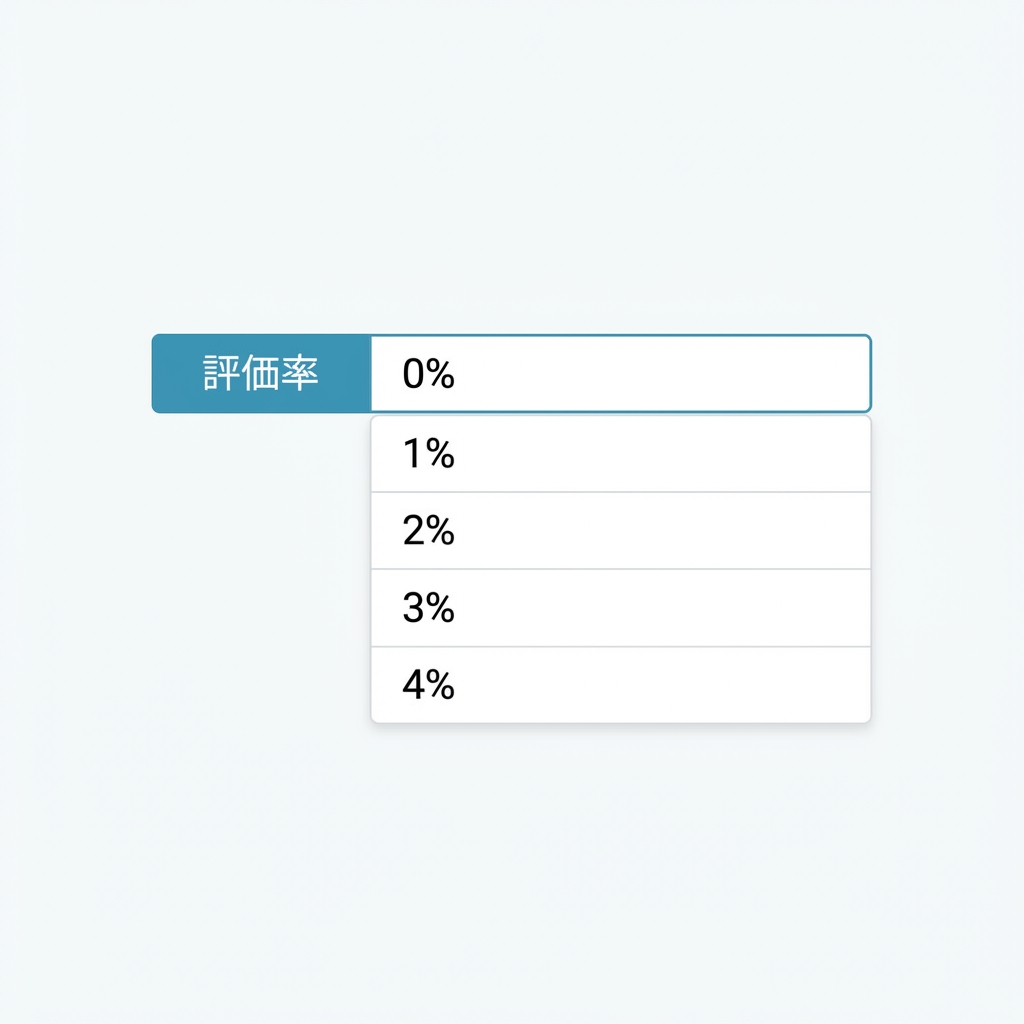This screenshot has width=1024, height=1024.
Task: Highlight the currently selected 0% value
Action: click(x=620, y=374)
